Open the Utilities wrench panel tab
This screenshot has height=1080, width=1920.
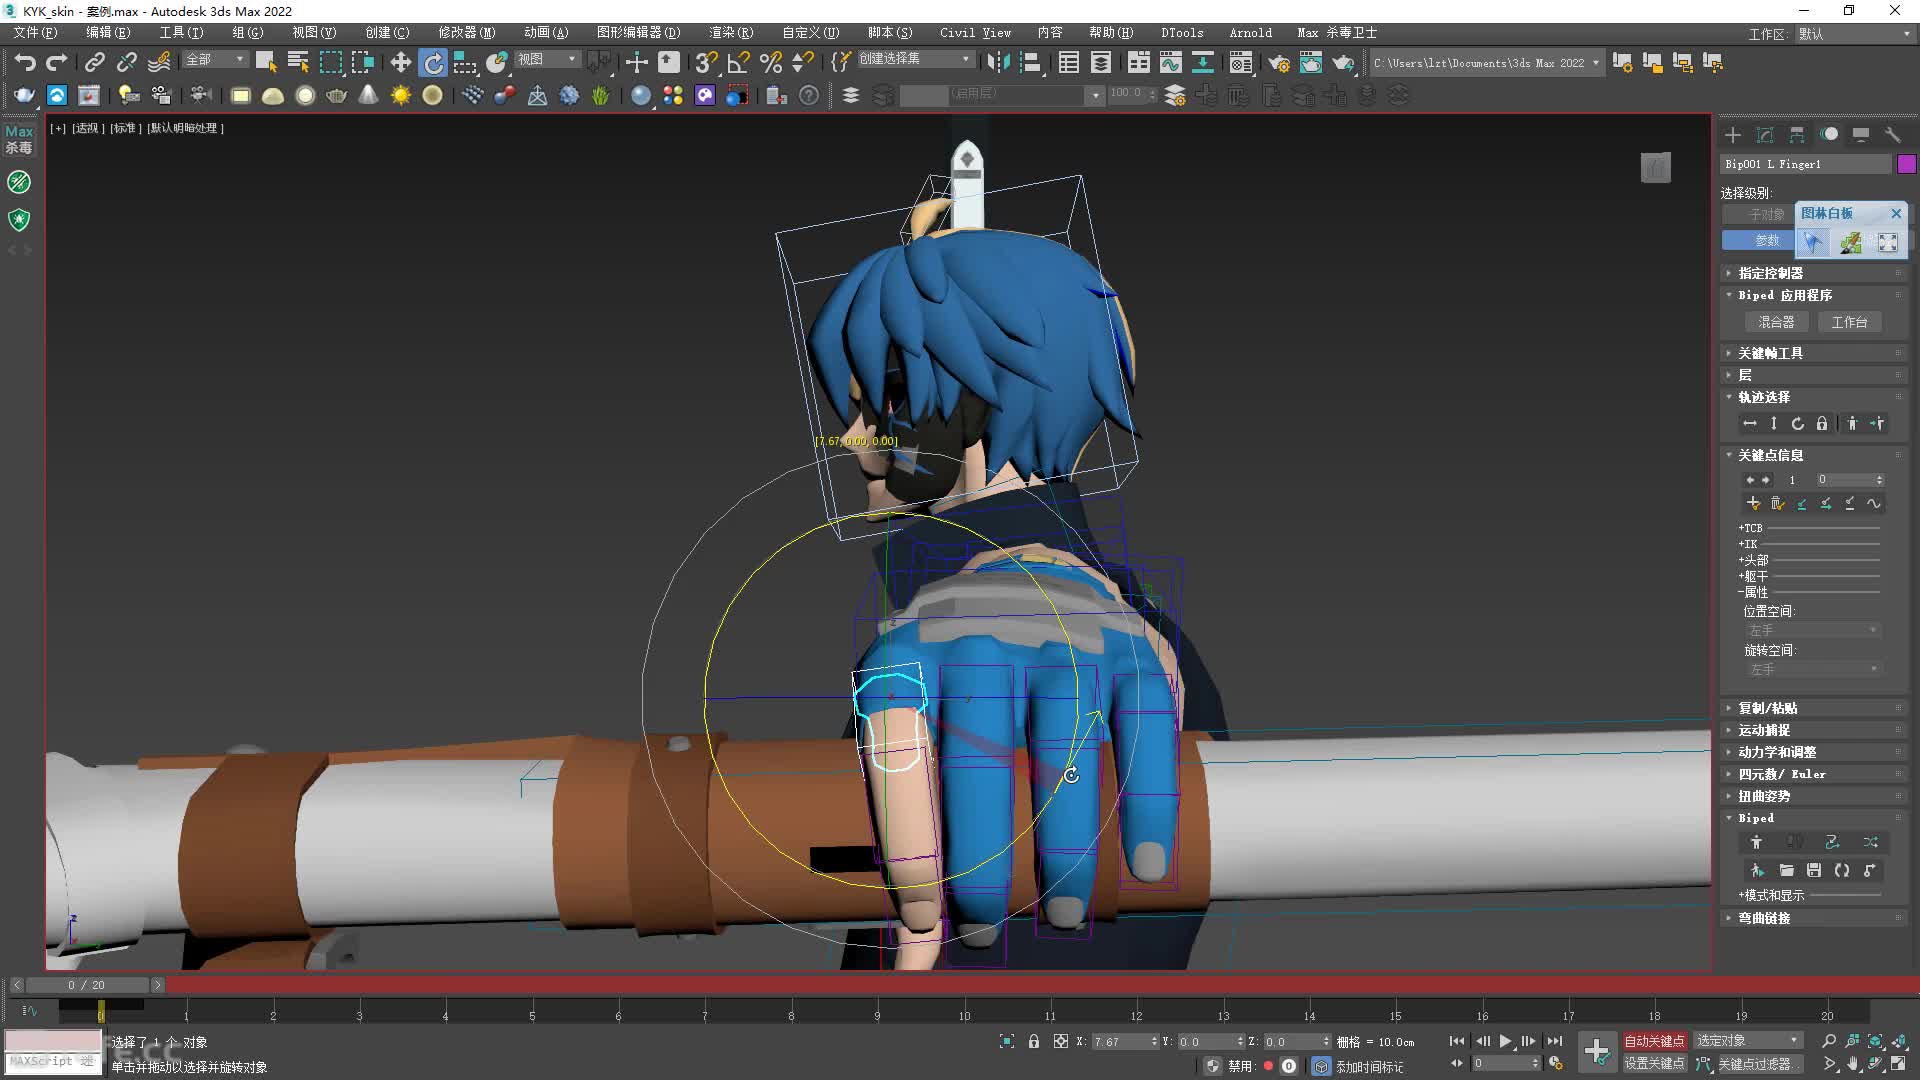click(1893, 134)
